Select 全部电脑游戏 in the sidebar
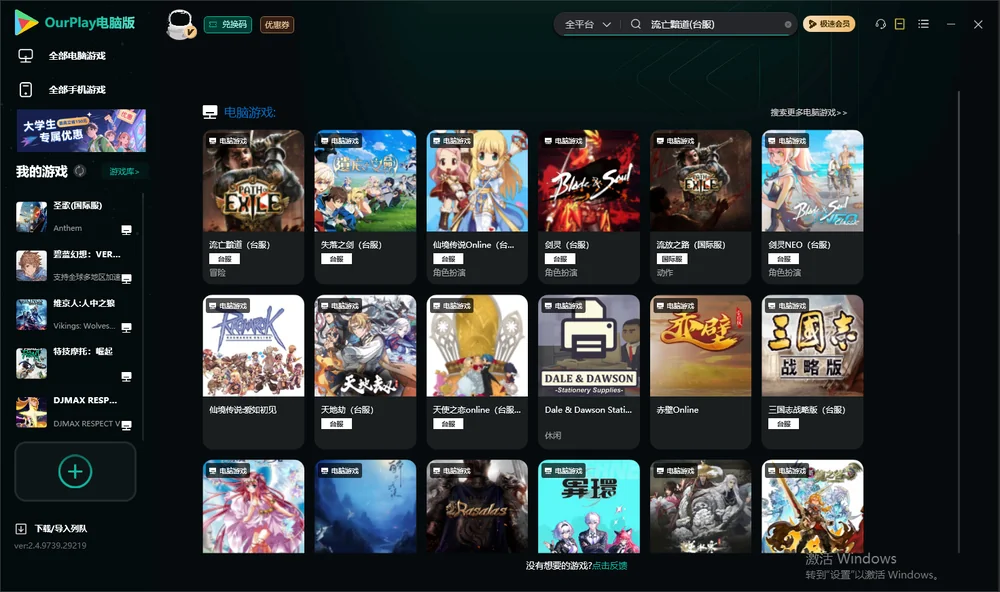 pos(77,56)
